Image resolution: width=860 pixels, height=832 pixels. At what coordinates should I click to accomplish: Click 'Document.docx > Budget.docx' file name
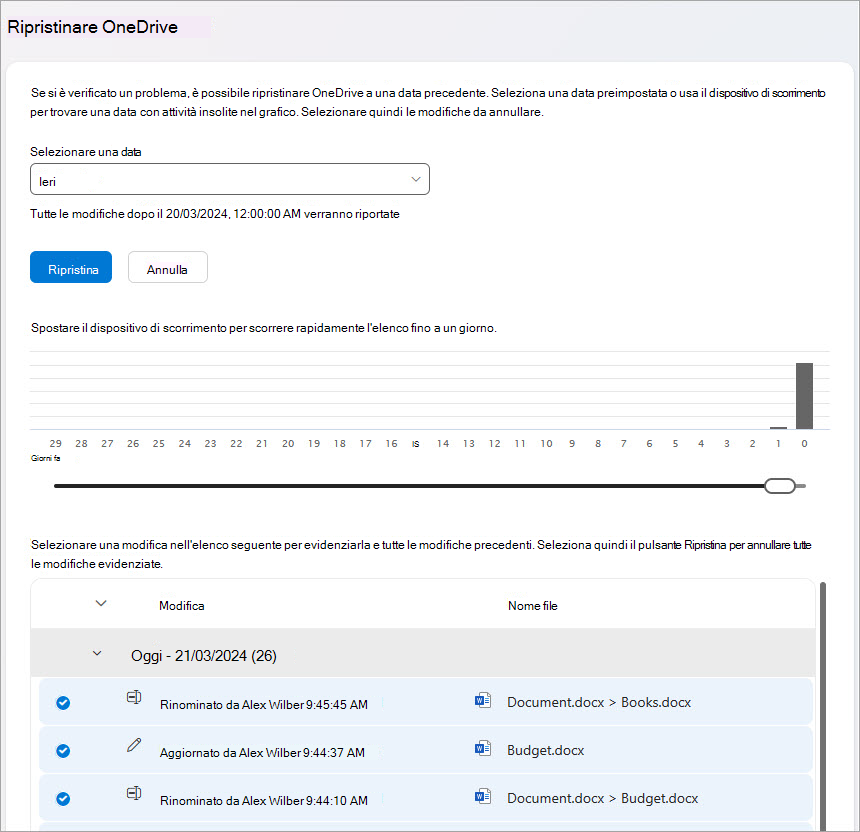coord(603,799)
